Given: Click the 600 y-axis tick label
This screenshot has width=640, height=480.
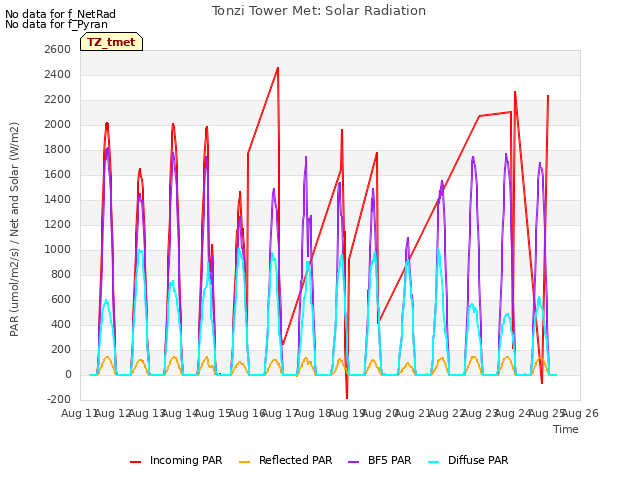Looking at the screenshot, I should coord(61,300).
